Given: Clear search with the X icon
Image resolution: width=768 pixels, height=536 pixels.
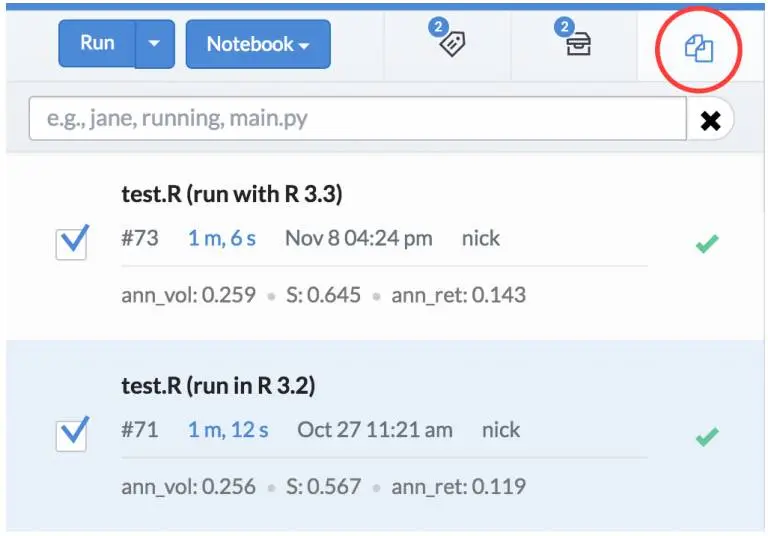Looking at the screenshot, I should pyautogui.click(x=710, y=120).
